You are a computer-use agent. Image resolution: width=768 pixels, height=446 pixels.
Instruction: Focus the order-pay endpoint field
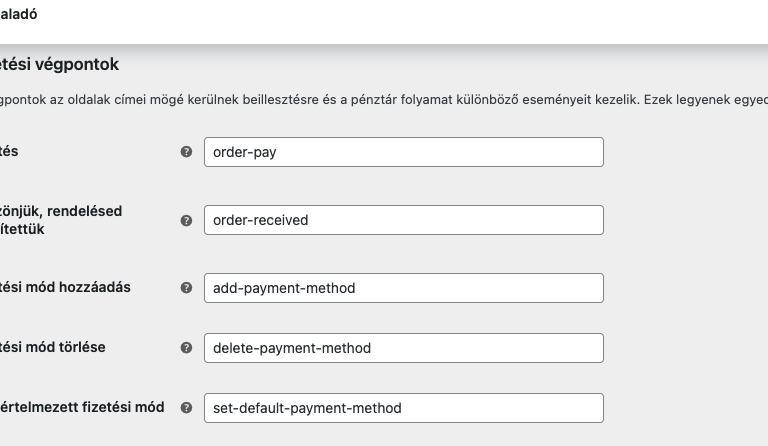pos(404,152)
